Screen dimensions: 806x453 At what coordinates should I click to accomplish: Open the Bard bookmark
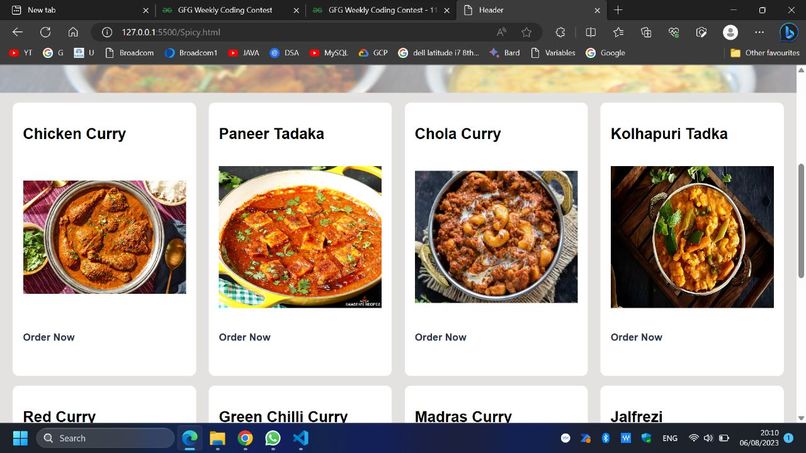504,52
